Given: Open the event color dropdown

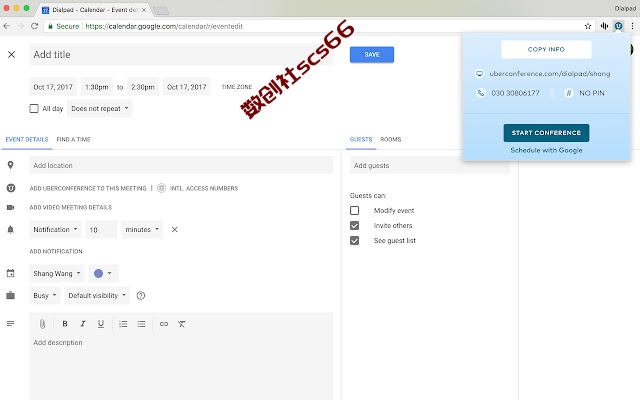Looking at the screenshot, I should click(x=103, y=273).
